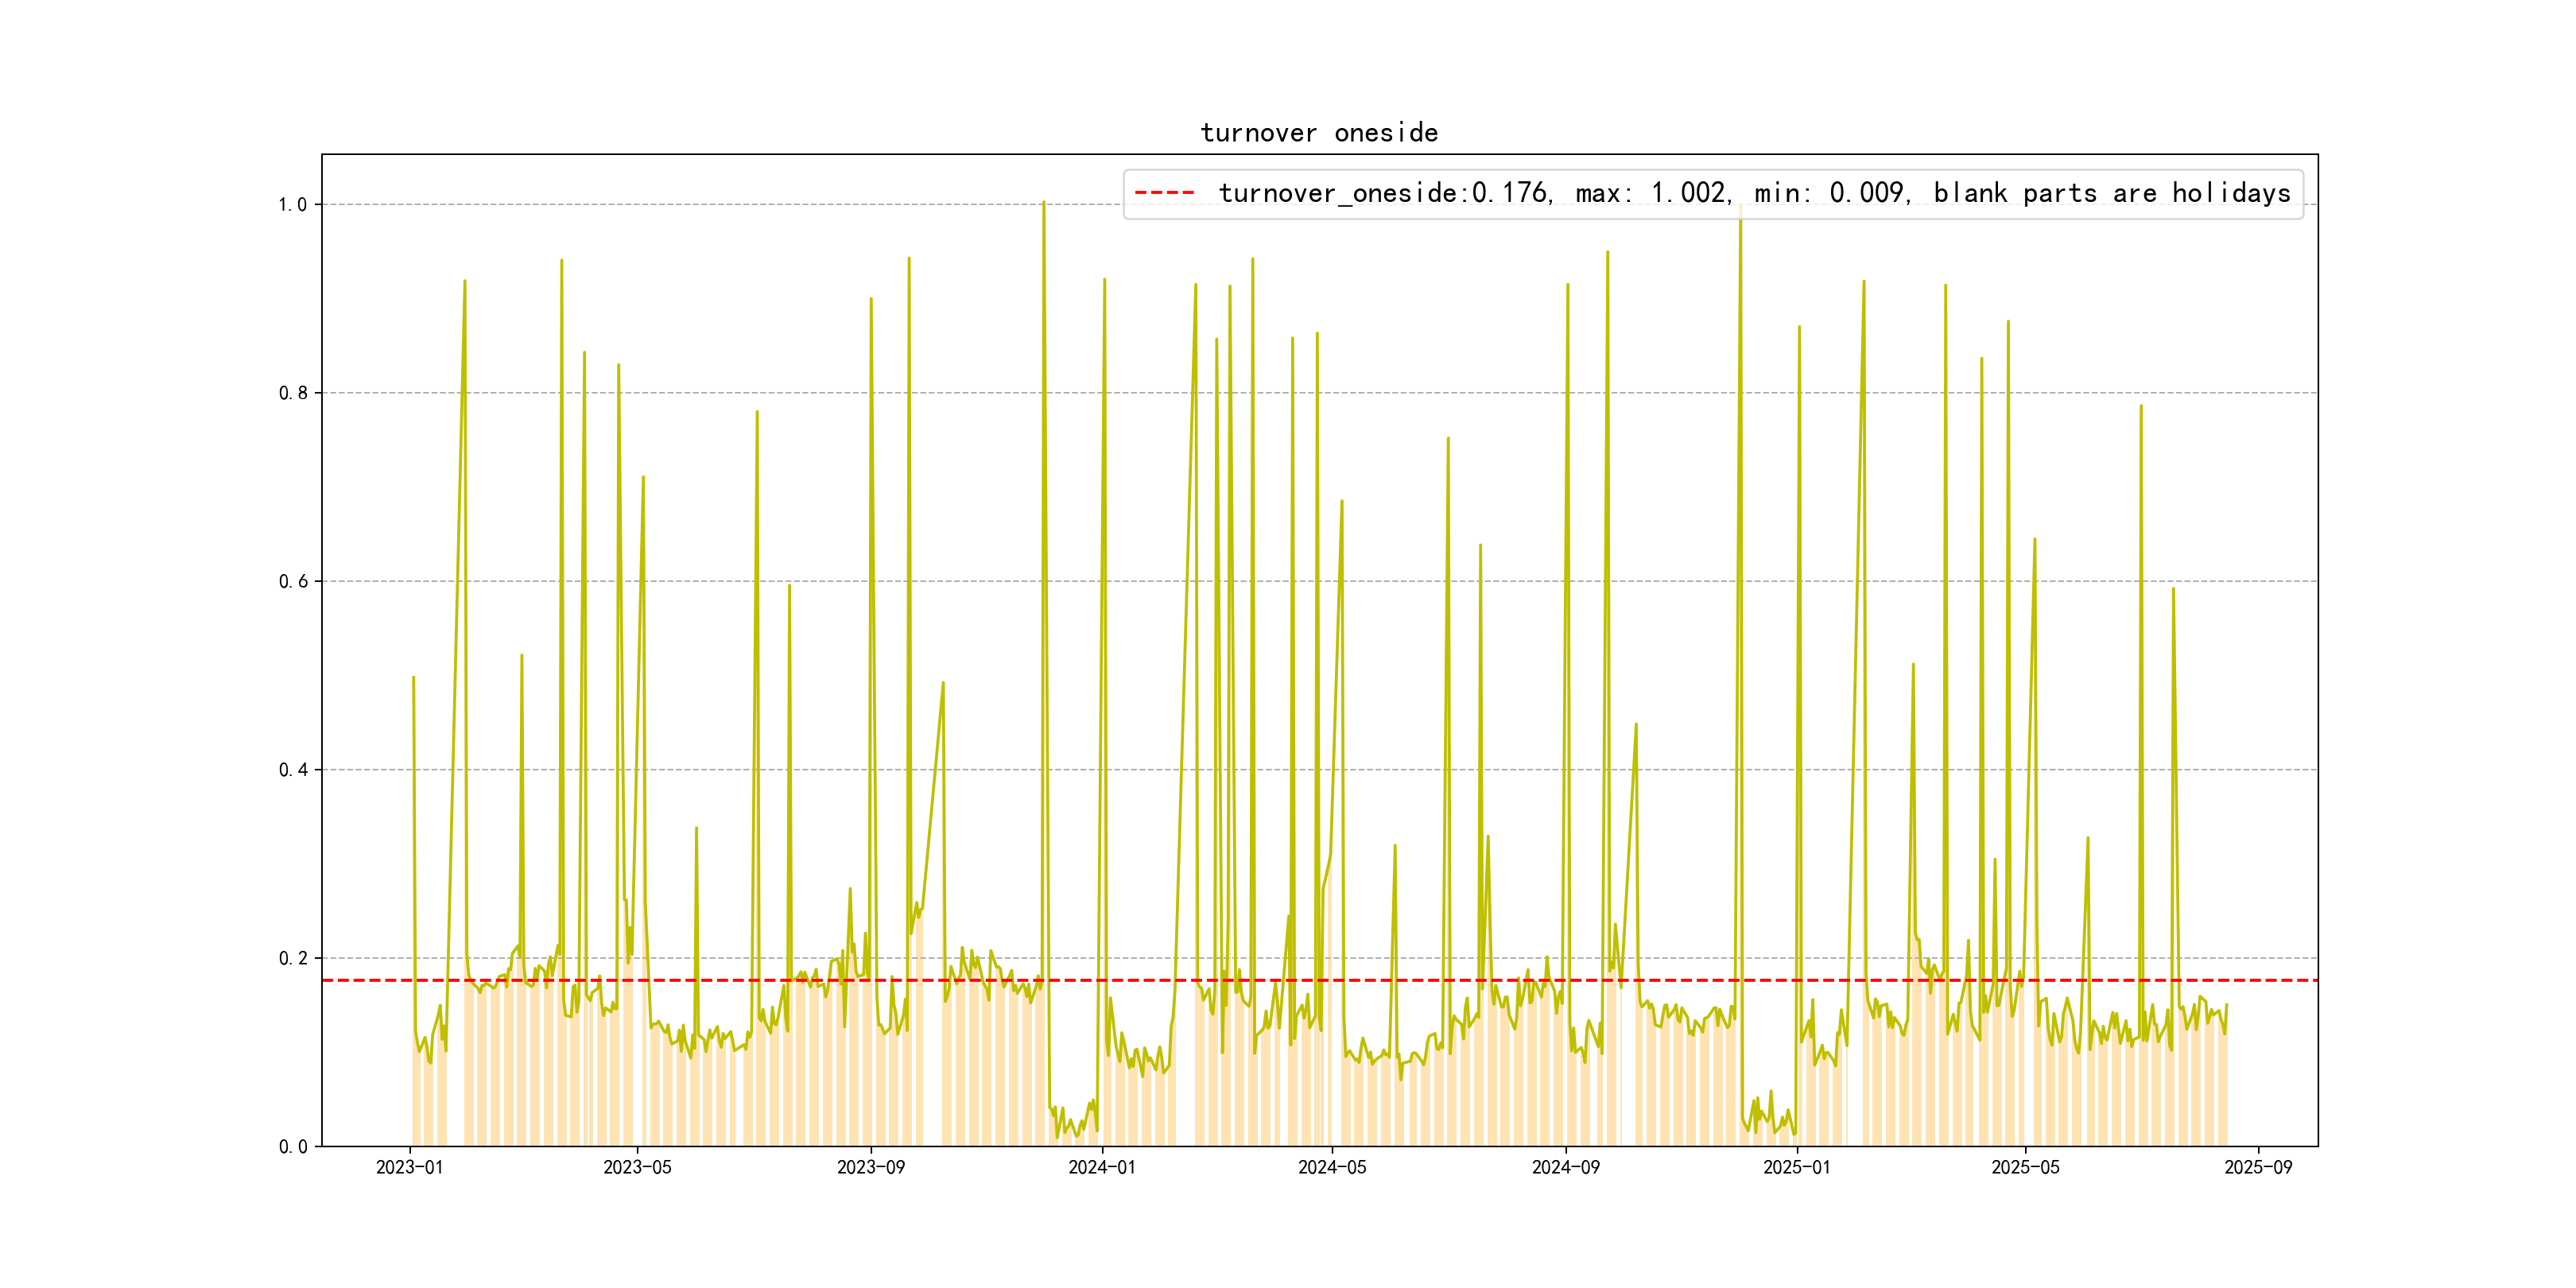
Task: Click the 0.2 y-axis tick label
Action: (292, 958)
